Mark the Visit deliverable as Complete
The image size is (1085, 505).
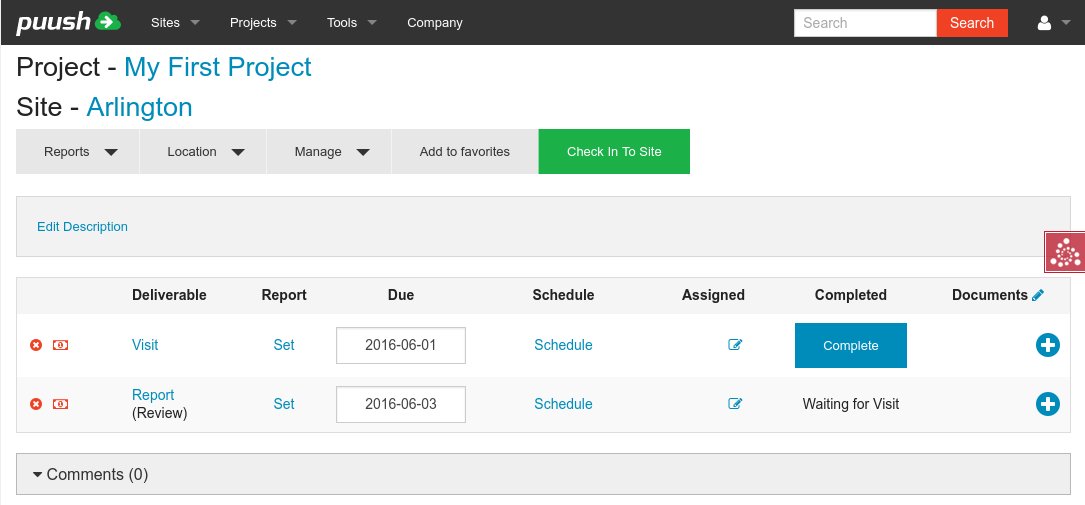coord(850,345)
